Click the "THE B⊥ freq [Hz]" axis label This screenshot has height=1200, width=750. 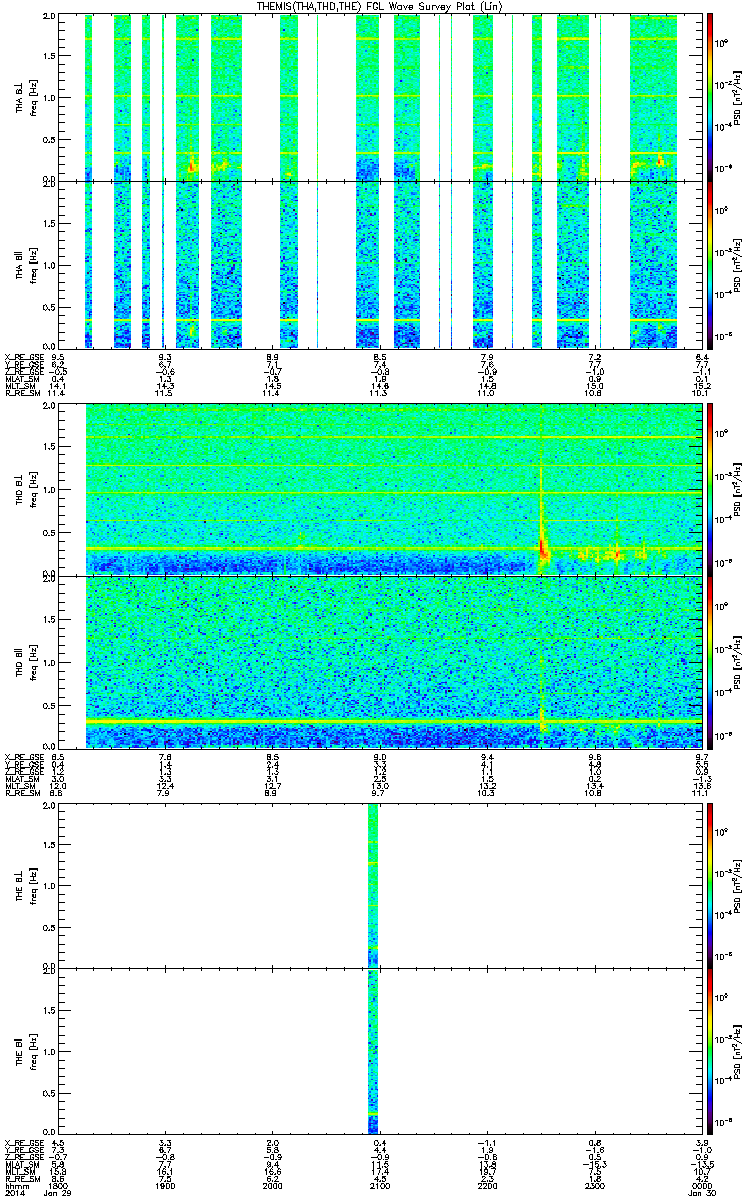[25, 885]
